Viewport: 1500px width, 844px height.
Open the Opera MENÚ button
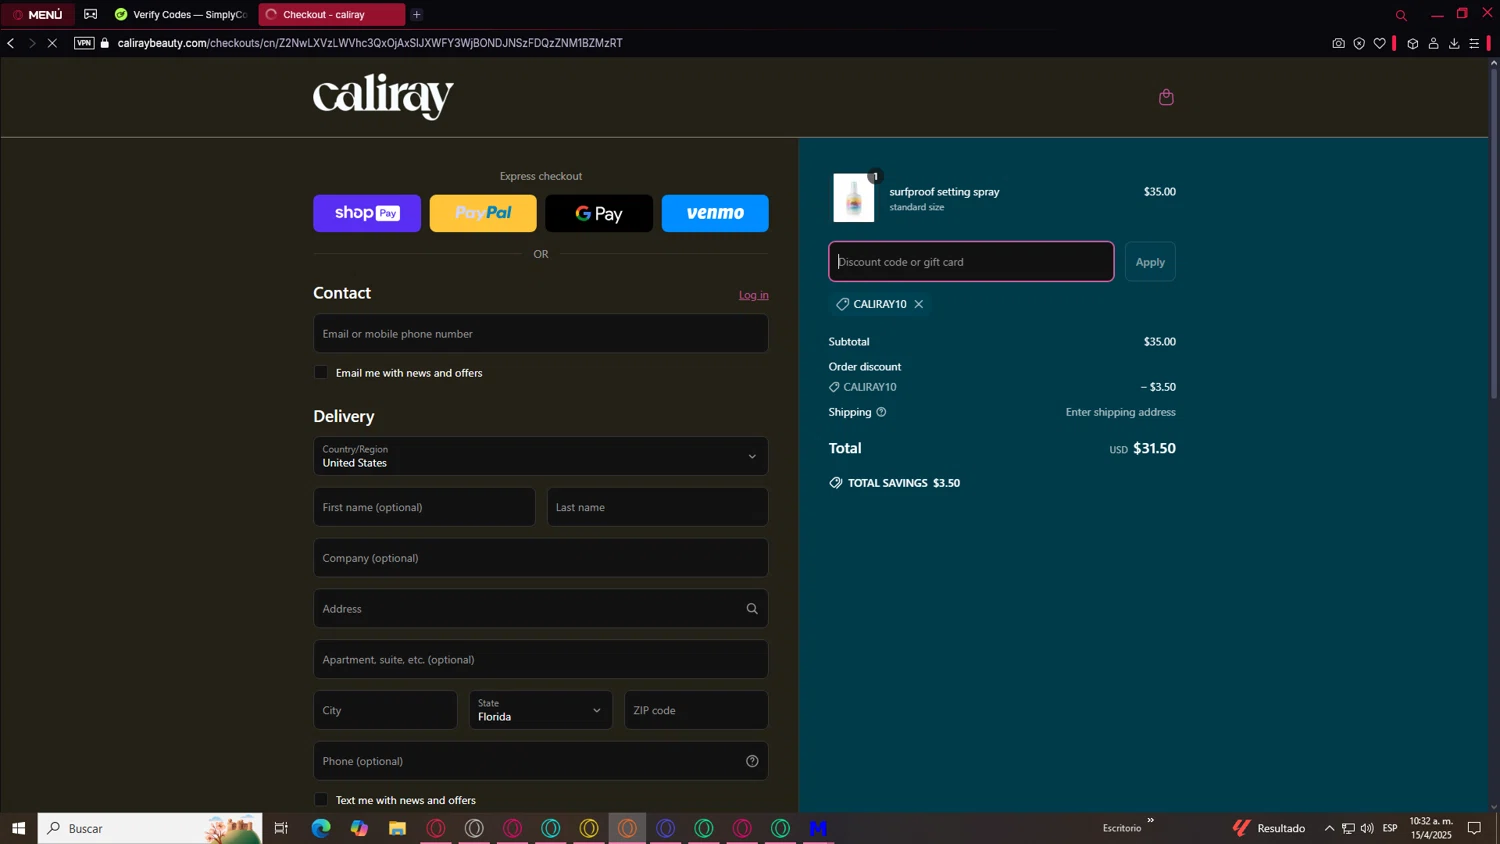[x=38, y=14]
